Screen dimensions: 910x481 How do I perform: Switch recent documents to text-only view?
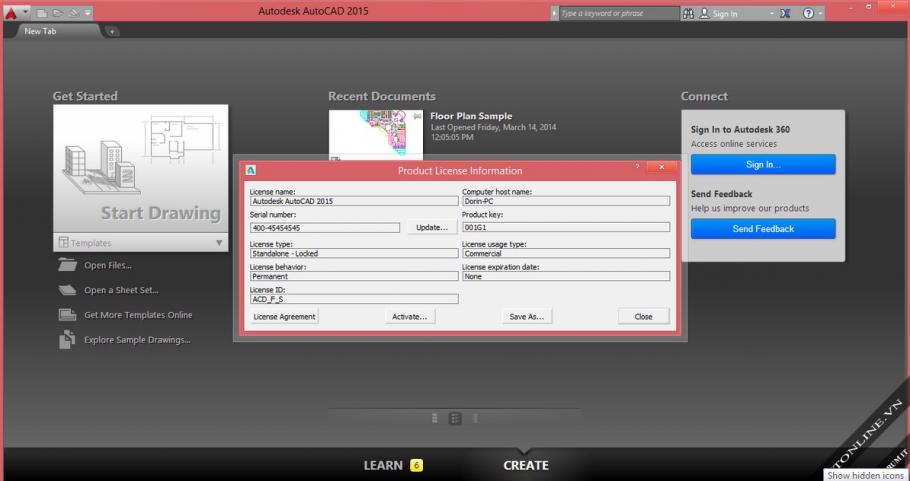(475, 418)
